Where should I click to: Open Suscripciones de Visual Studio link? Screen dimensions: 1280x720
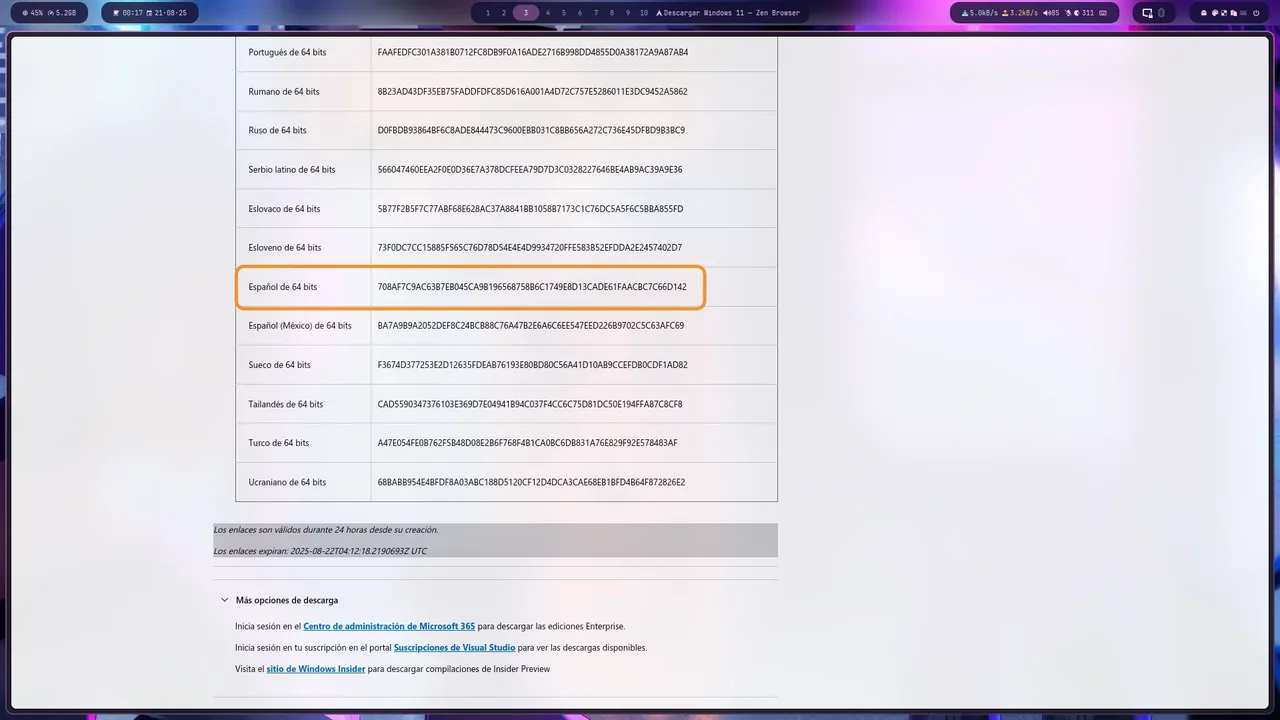(454, 647)
